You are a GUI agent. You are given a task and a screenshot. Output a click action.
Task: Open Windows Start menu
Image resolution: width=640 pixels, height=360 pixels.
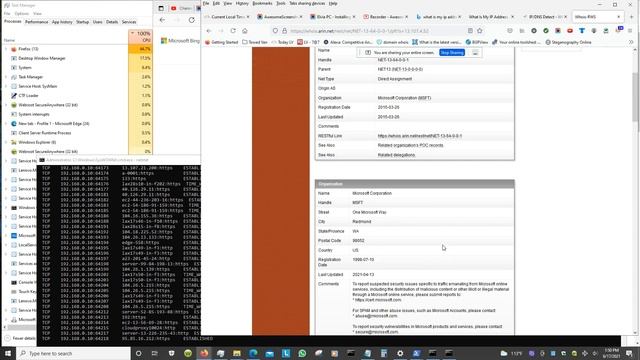(8, 353)
